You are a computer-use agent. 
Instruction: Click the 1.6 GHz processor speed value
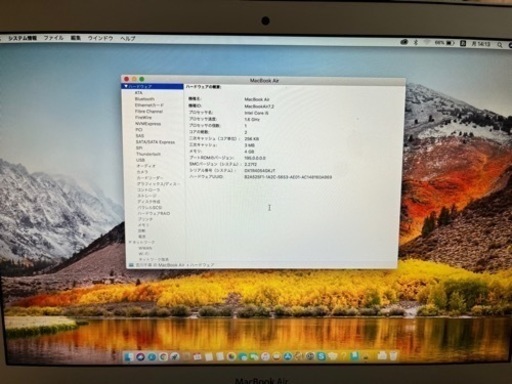(252, 119)
